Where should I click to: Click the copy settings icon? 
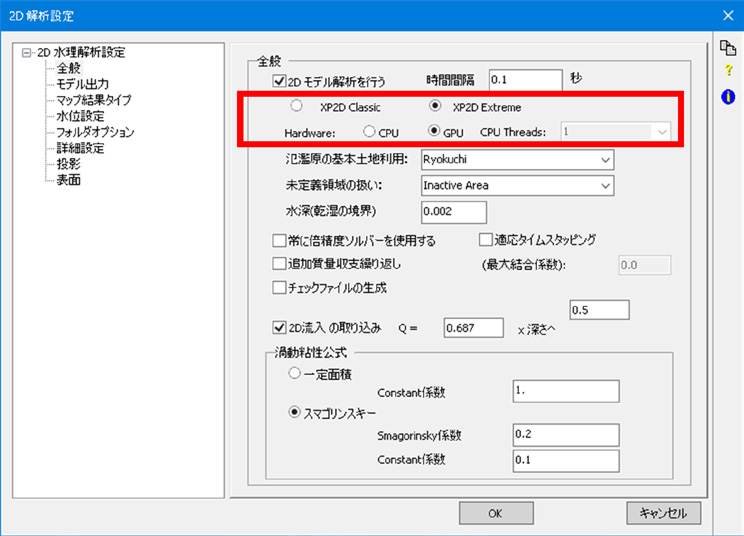tap(728, 48)
